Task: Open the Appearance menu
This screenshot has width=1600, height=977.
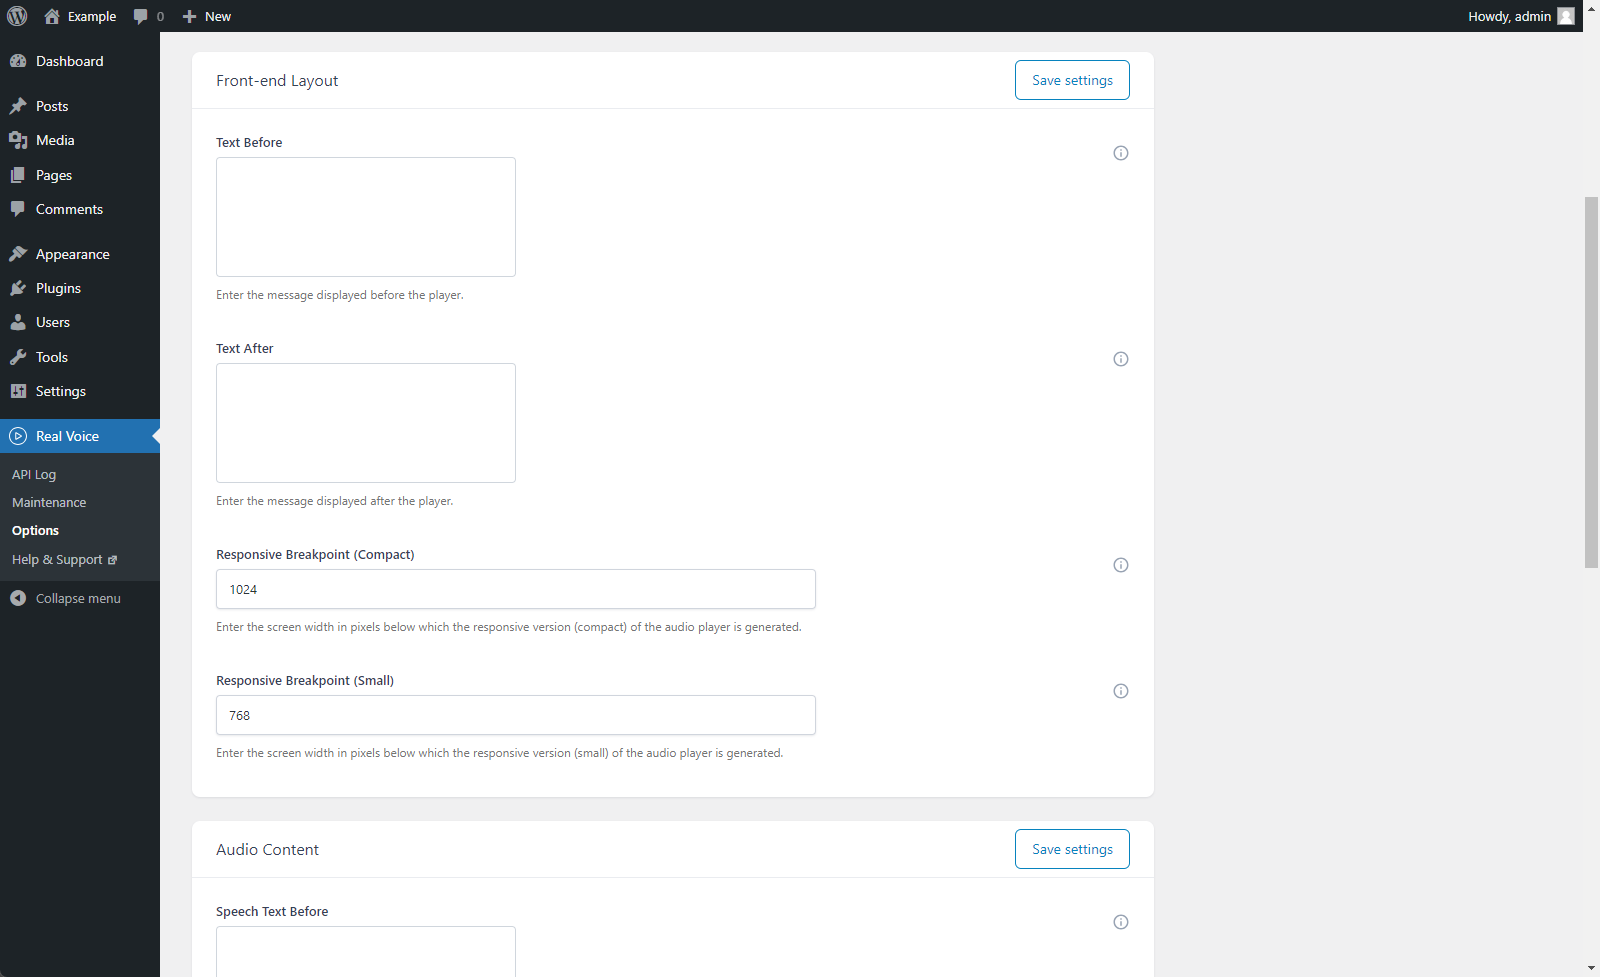Action: click(80, 254)
